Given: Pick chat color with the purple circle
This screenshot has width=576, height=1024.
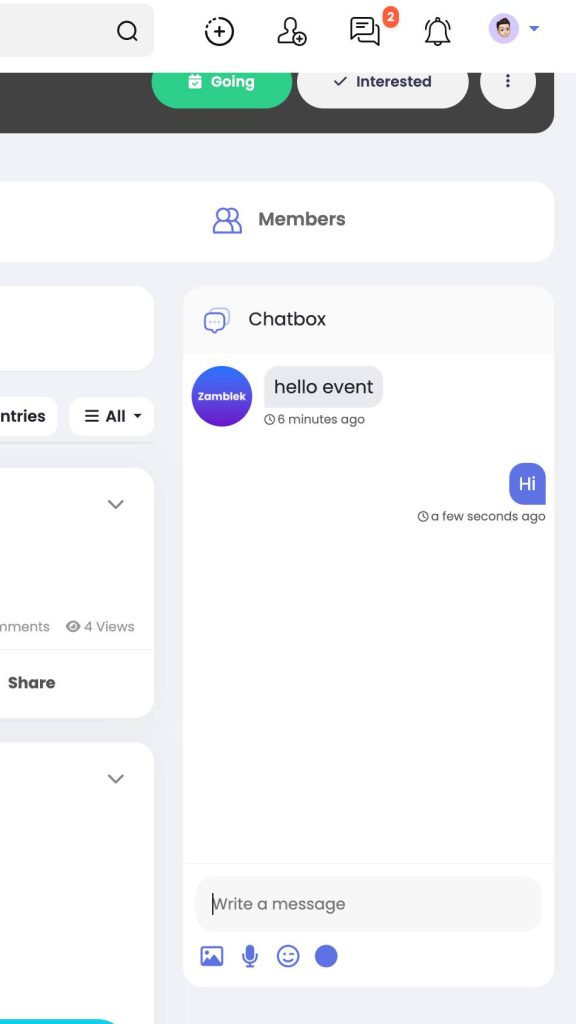Looking at the screenshot, I should (x=327, y=956).
